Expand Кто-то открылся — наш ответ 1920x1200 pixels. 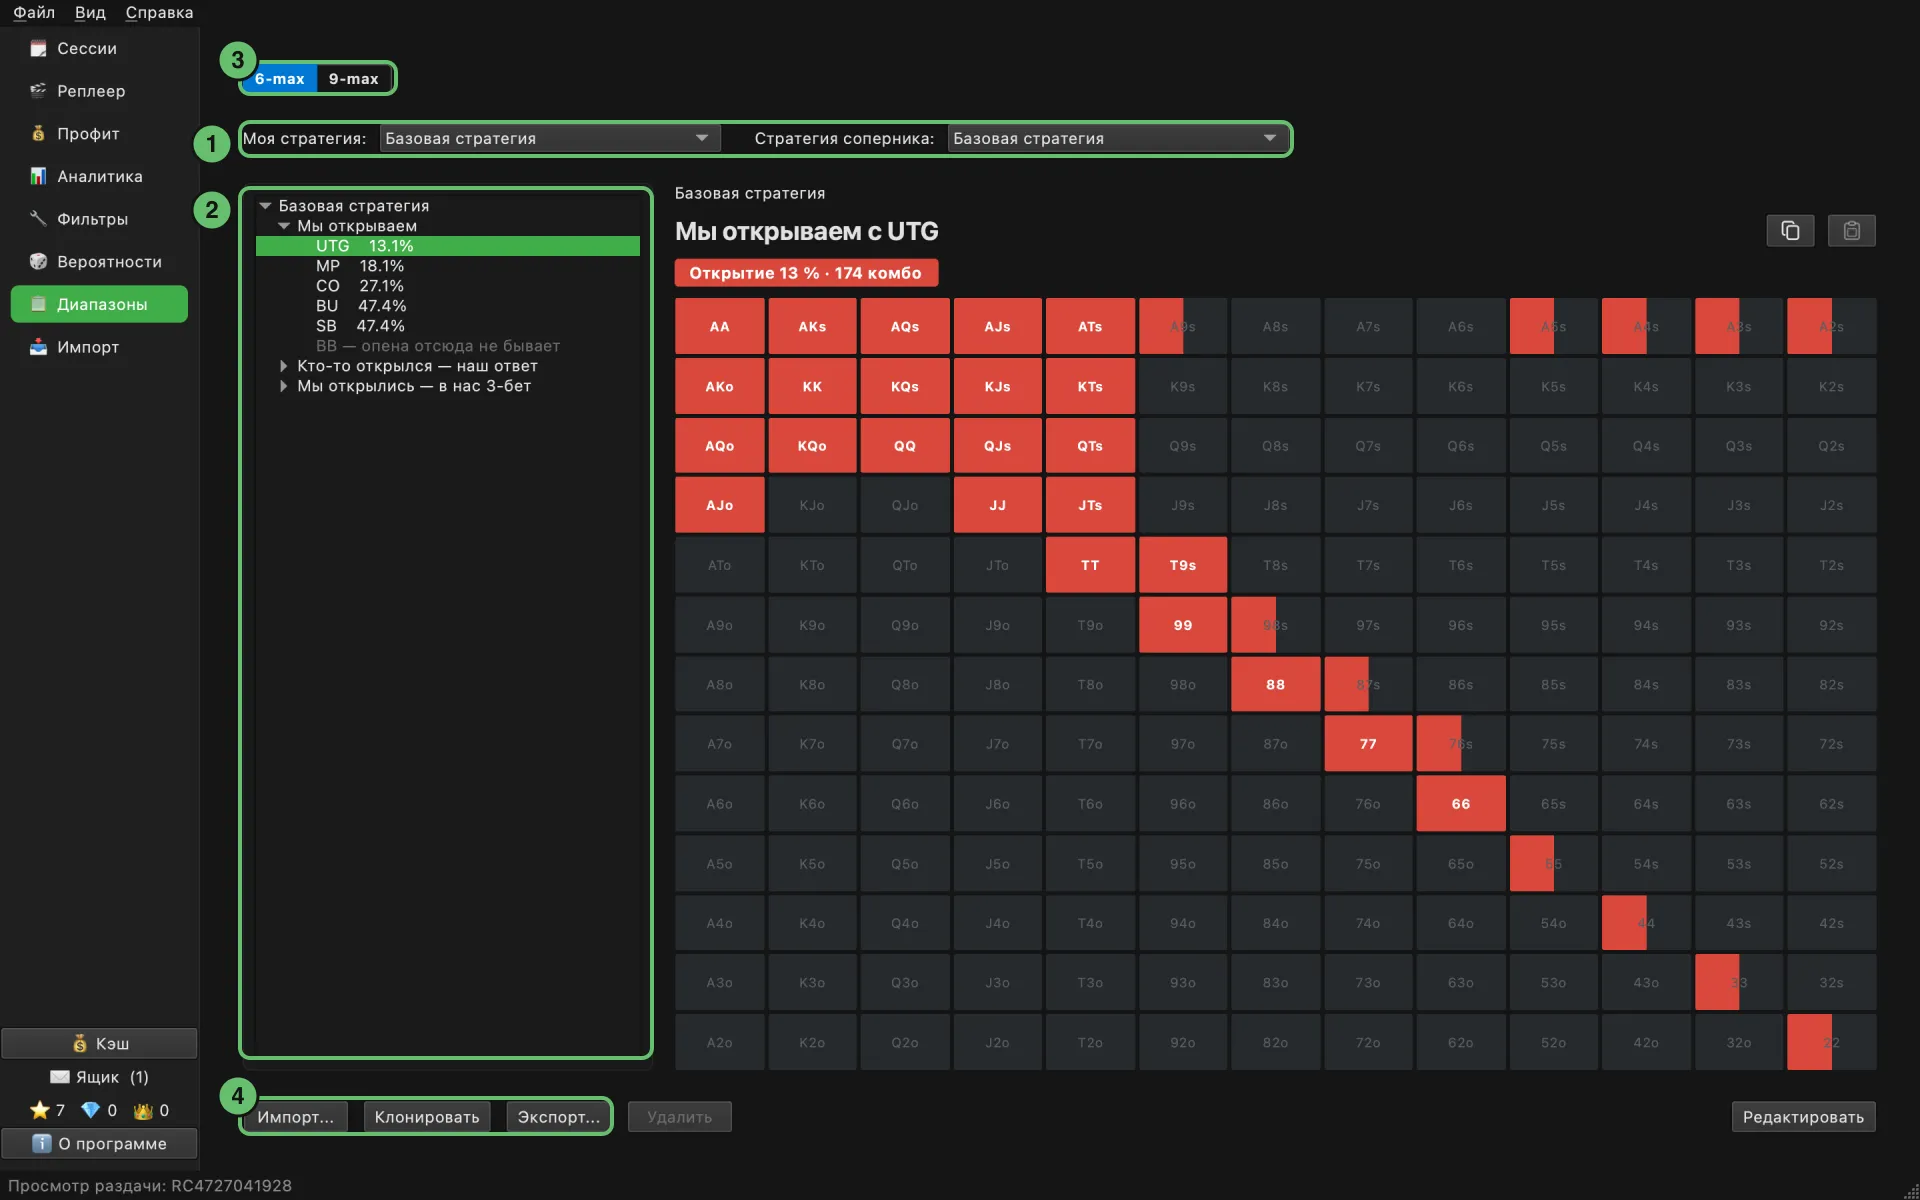284,366
